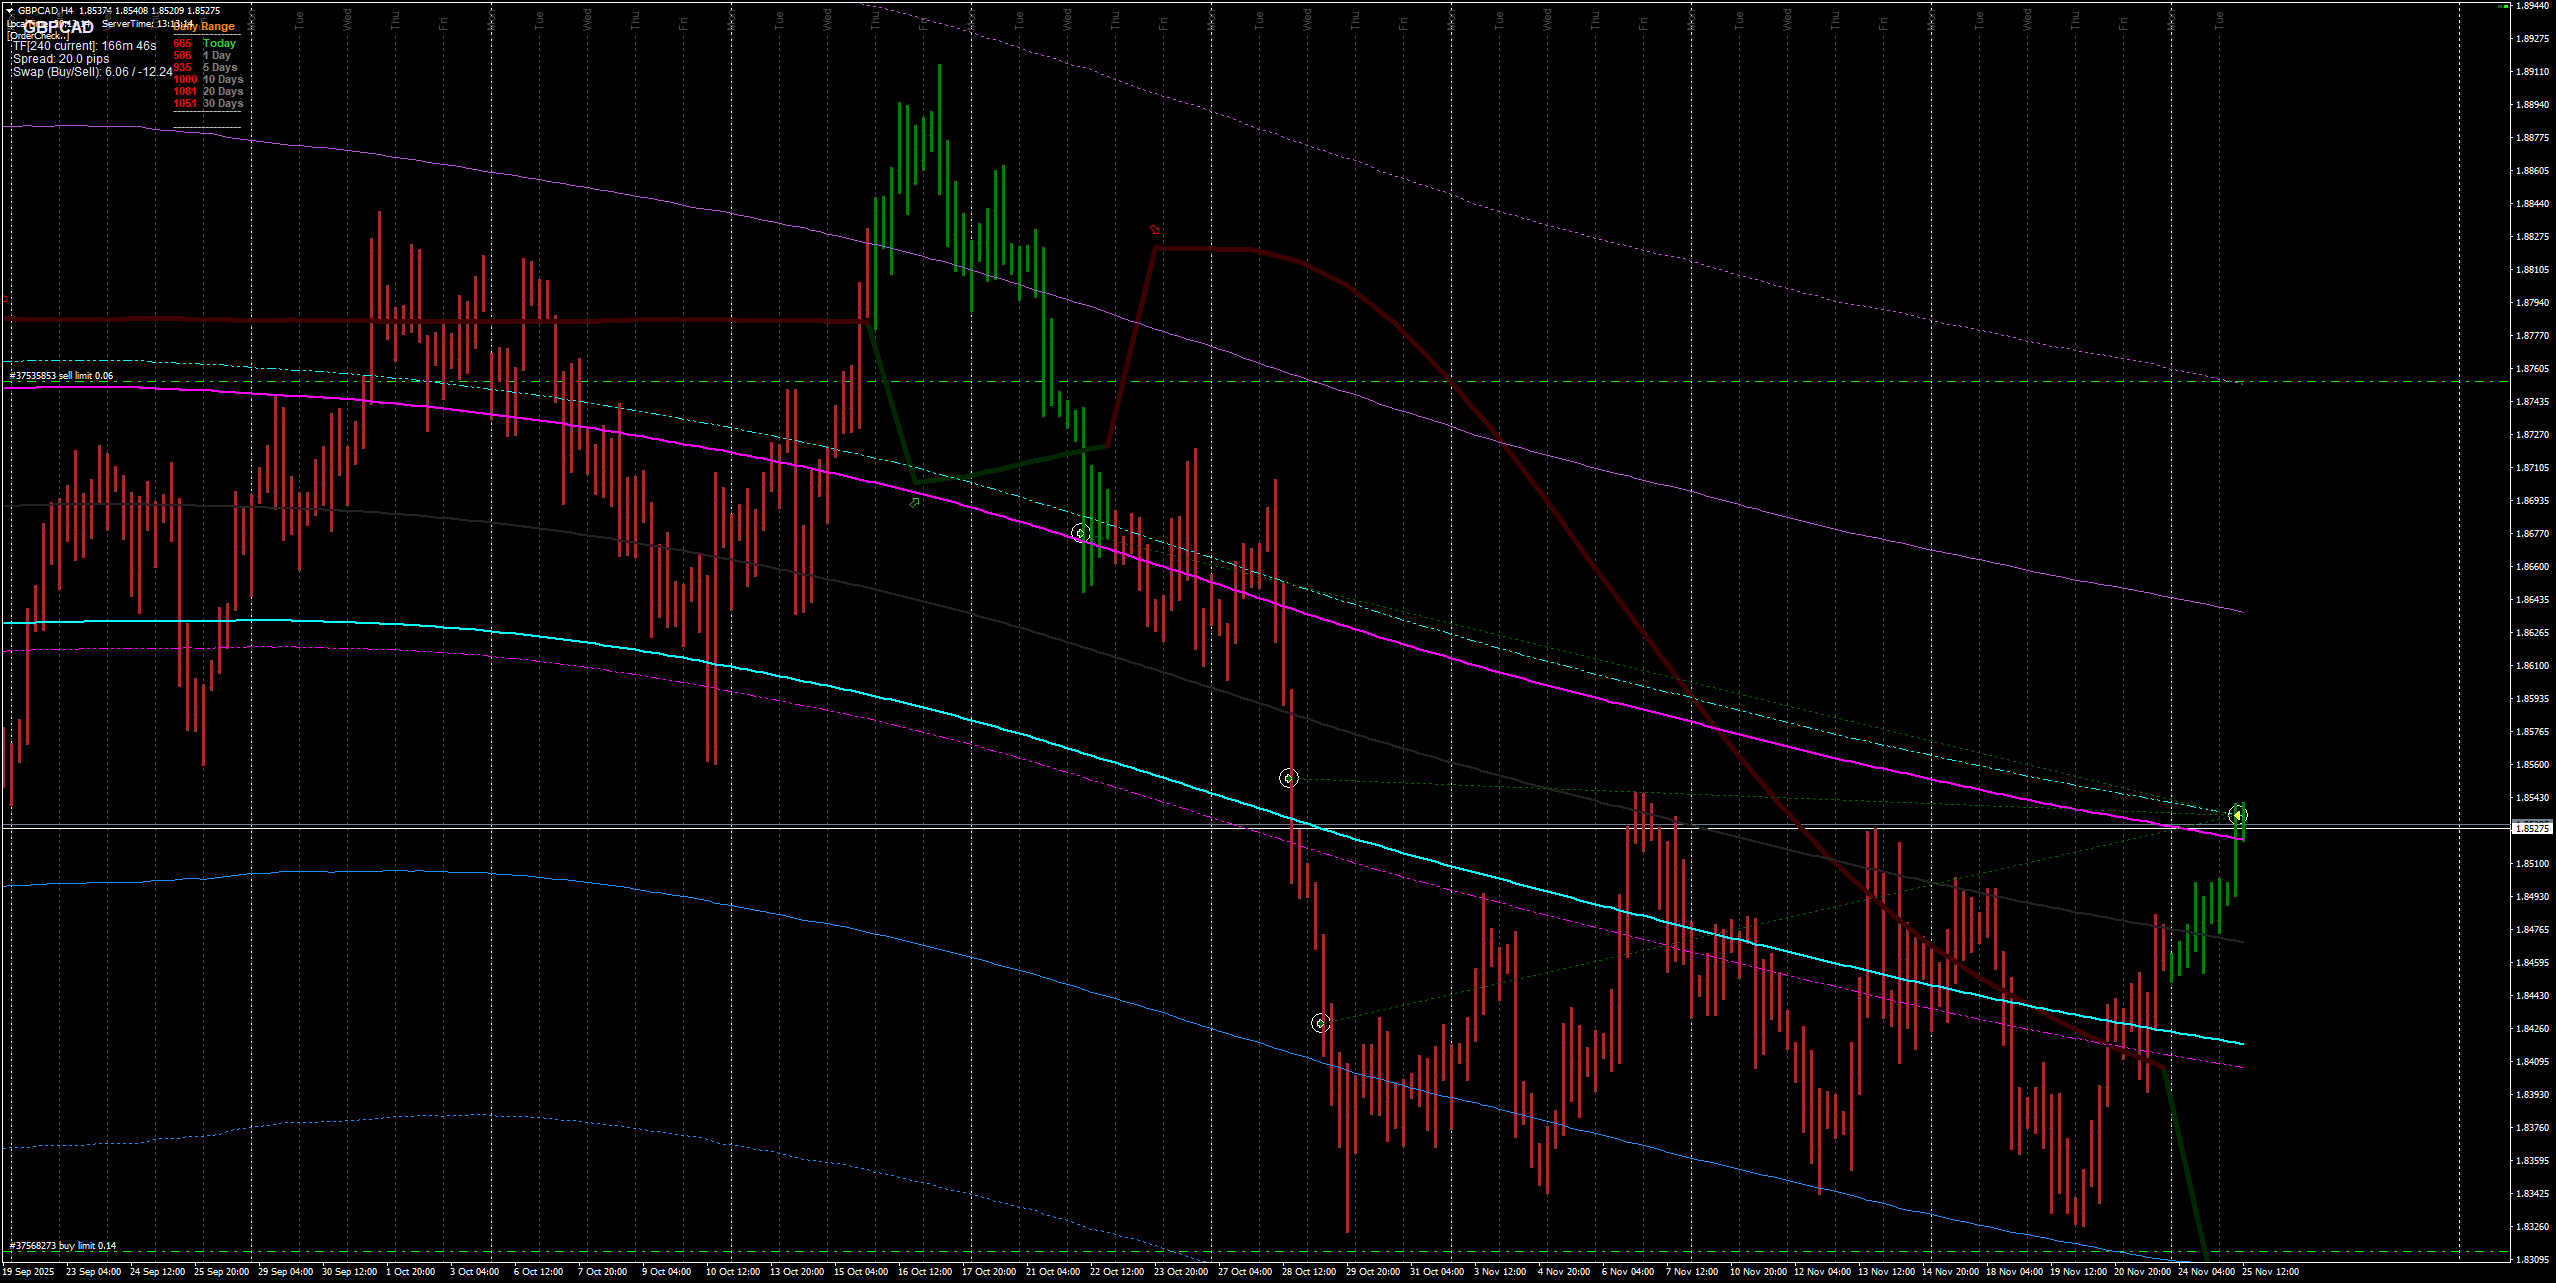The width and height of the screenshot is (2556, 1283).
Task: Click the [OrderCheck..] label
Action: click(x=38, y=36)
